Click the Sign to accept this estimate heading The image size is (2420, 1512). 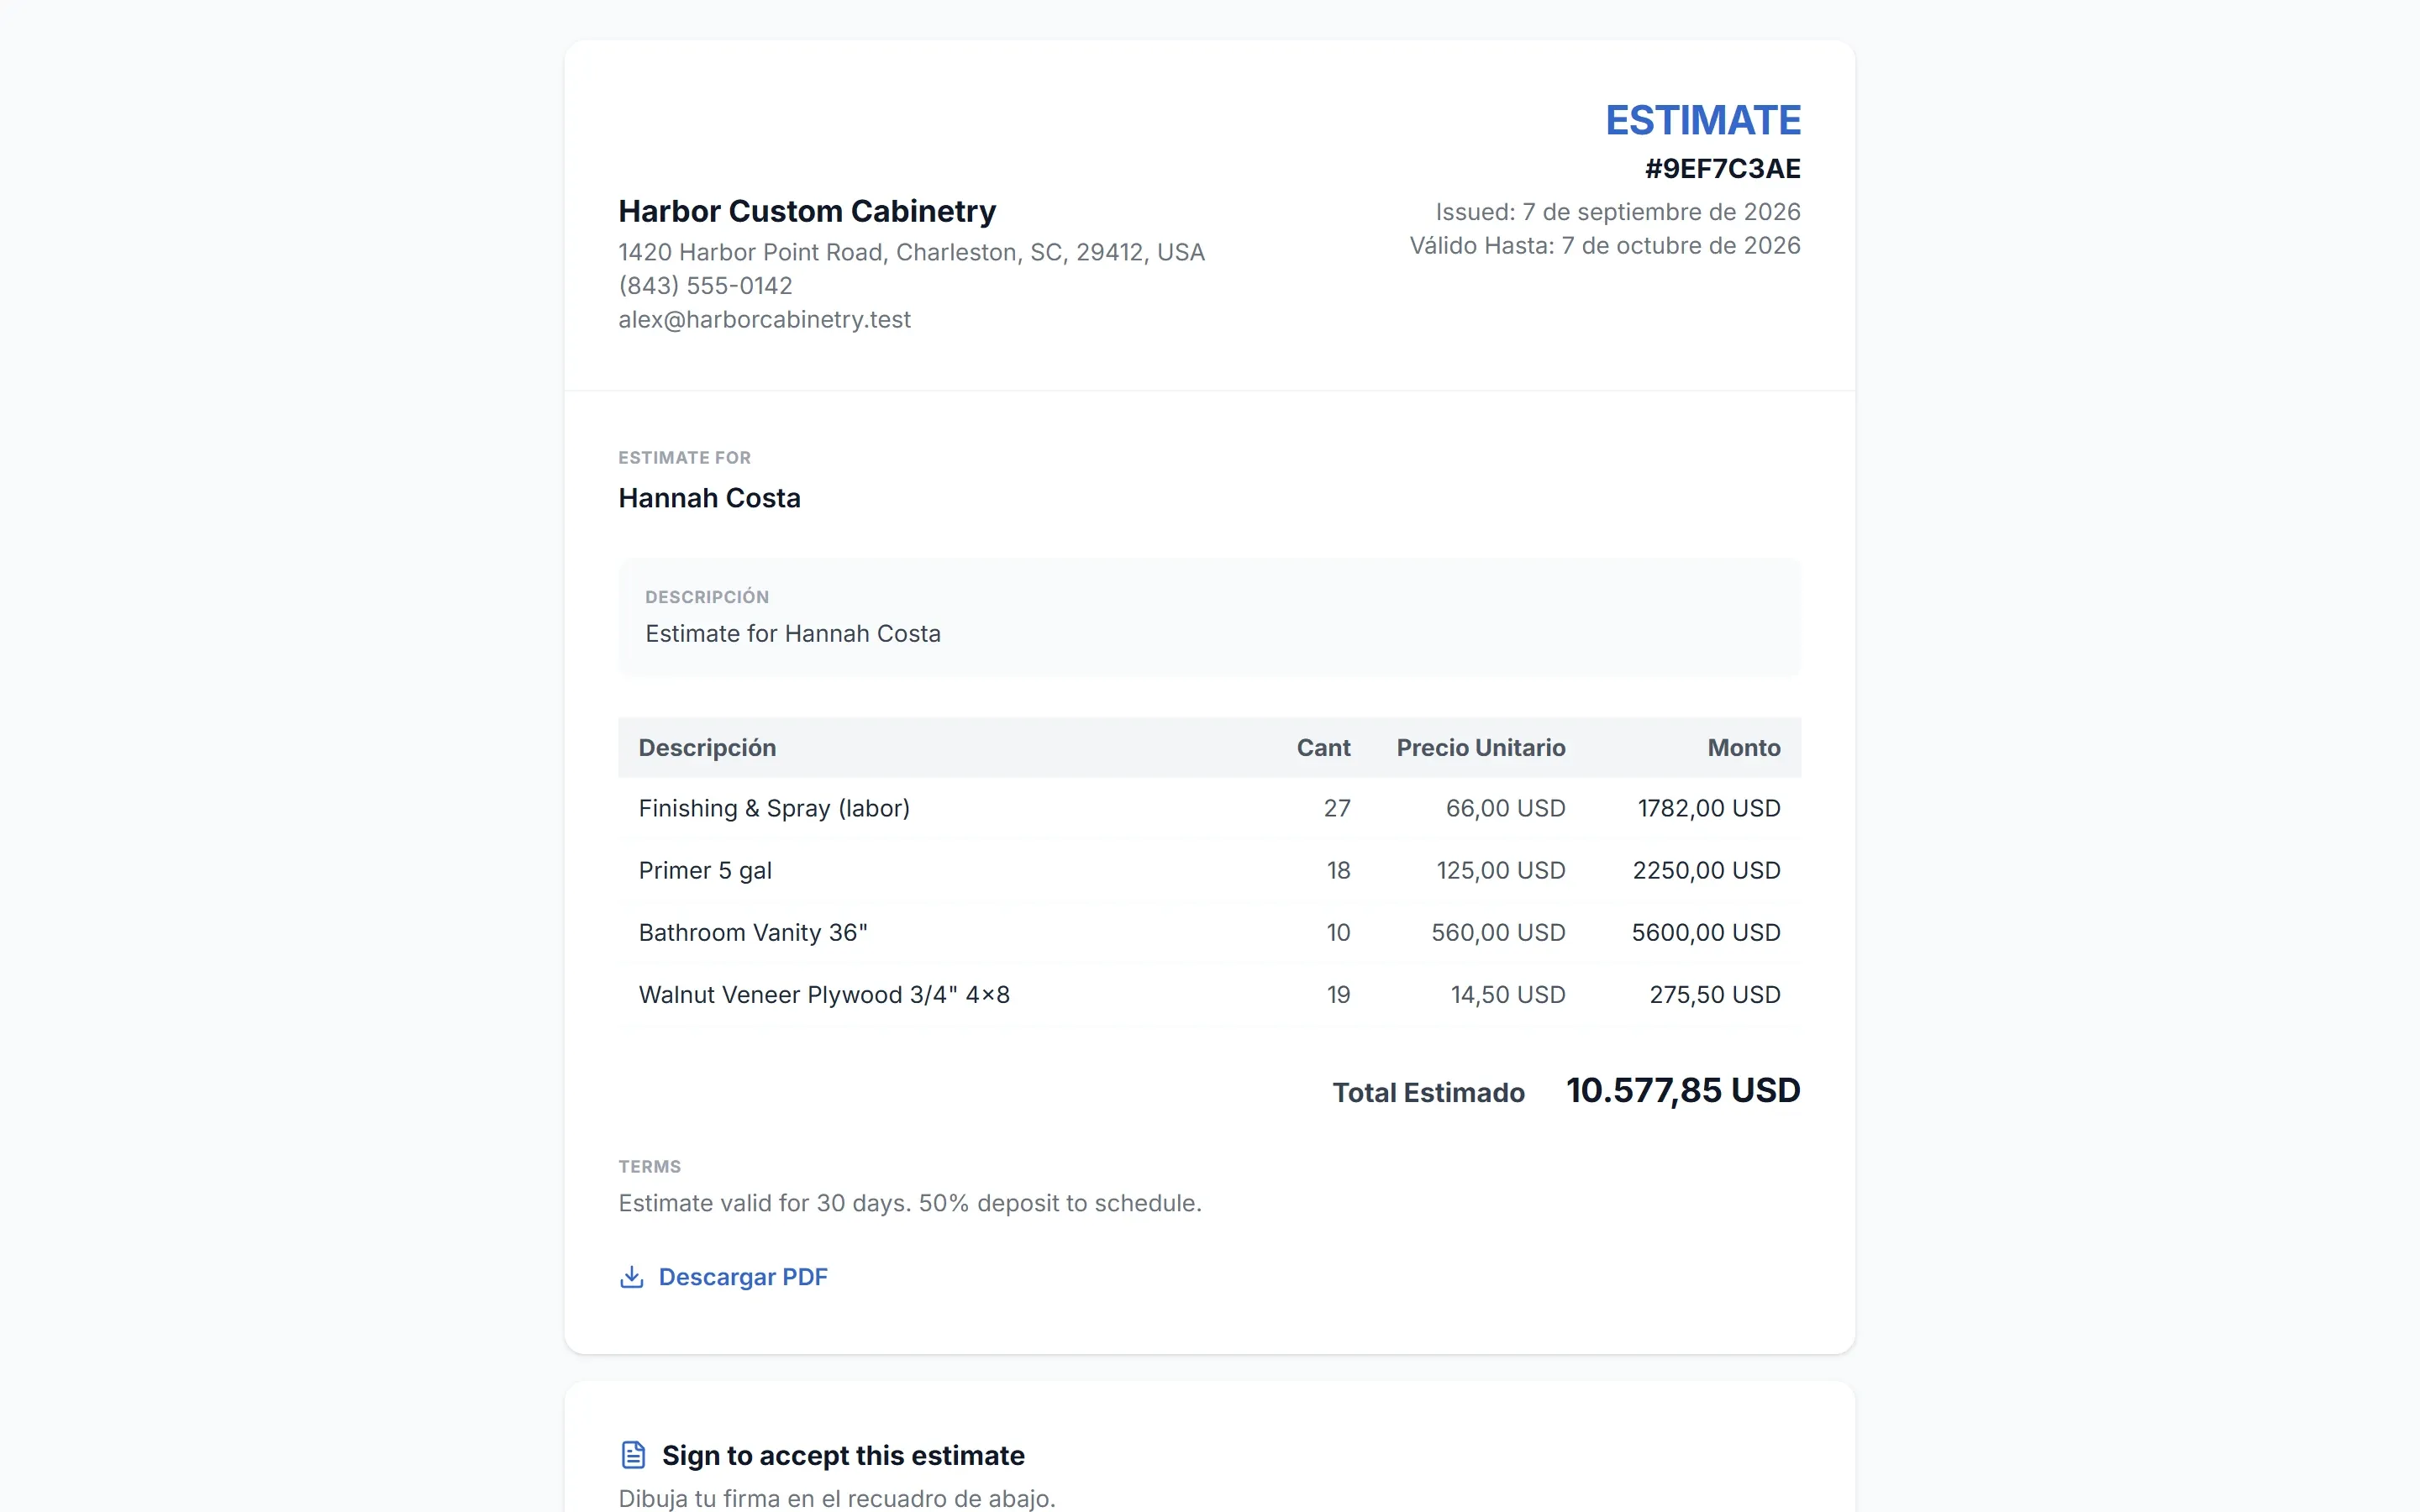click(843, 1456)
